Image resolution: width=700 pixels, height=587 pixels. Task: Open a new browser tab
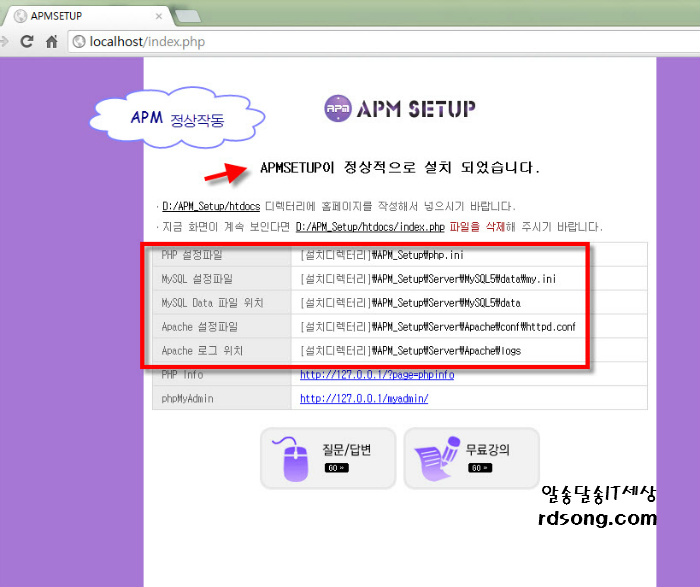pyautogui.click(x=188, y=16)
